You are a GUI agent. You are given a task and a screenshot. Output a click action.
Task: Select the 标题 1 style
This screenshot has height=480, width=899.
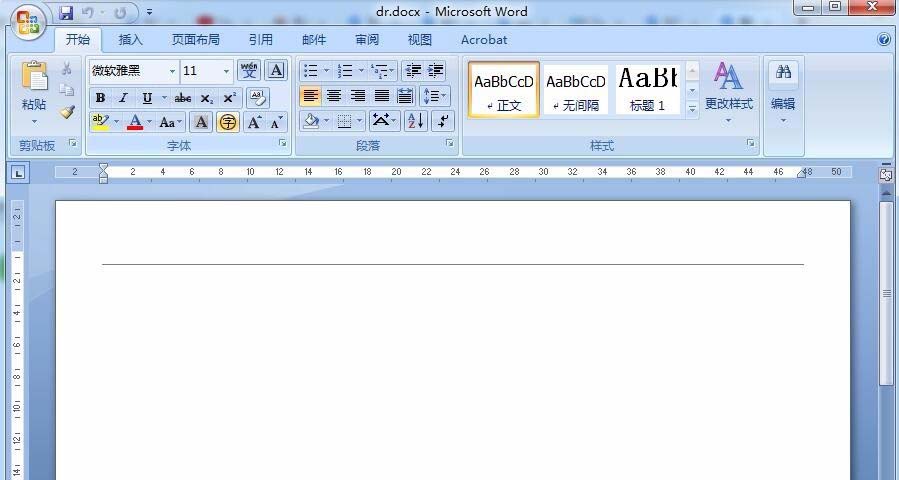(x=647, y=89)
